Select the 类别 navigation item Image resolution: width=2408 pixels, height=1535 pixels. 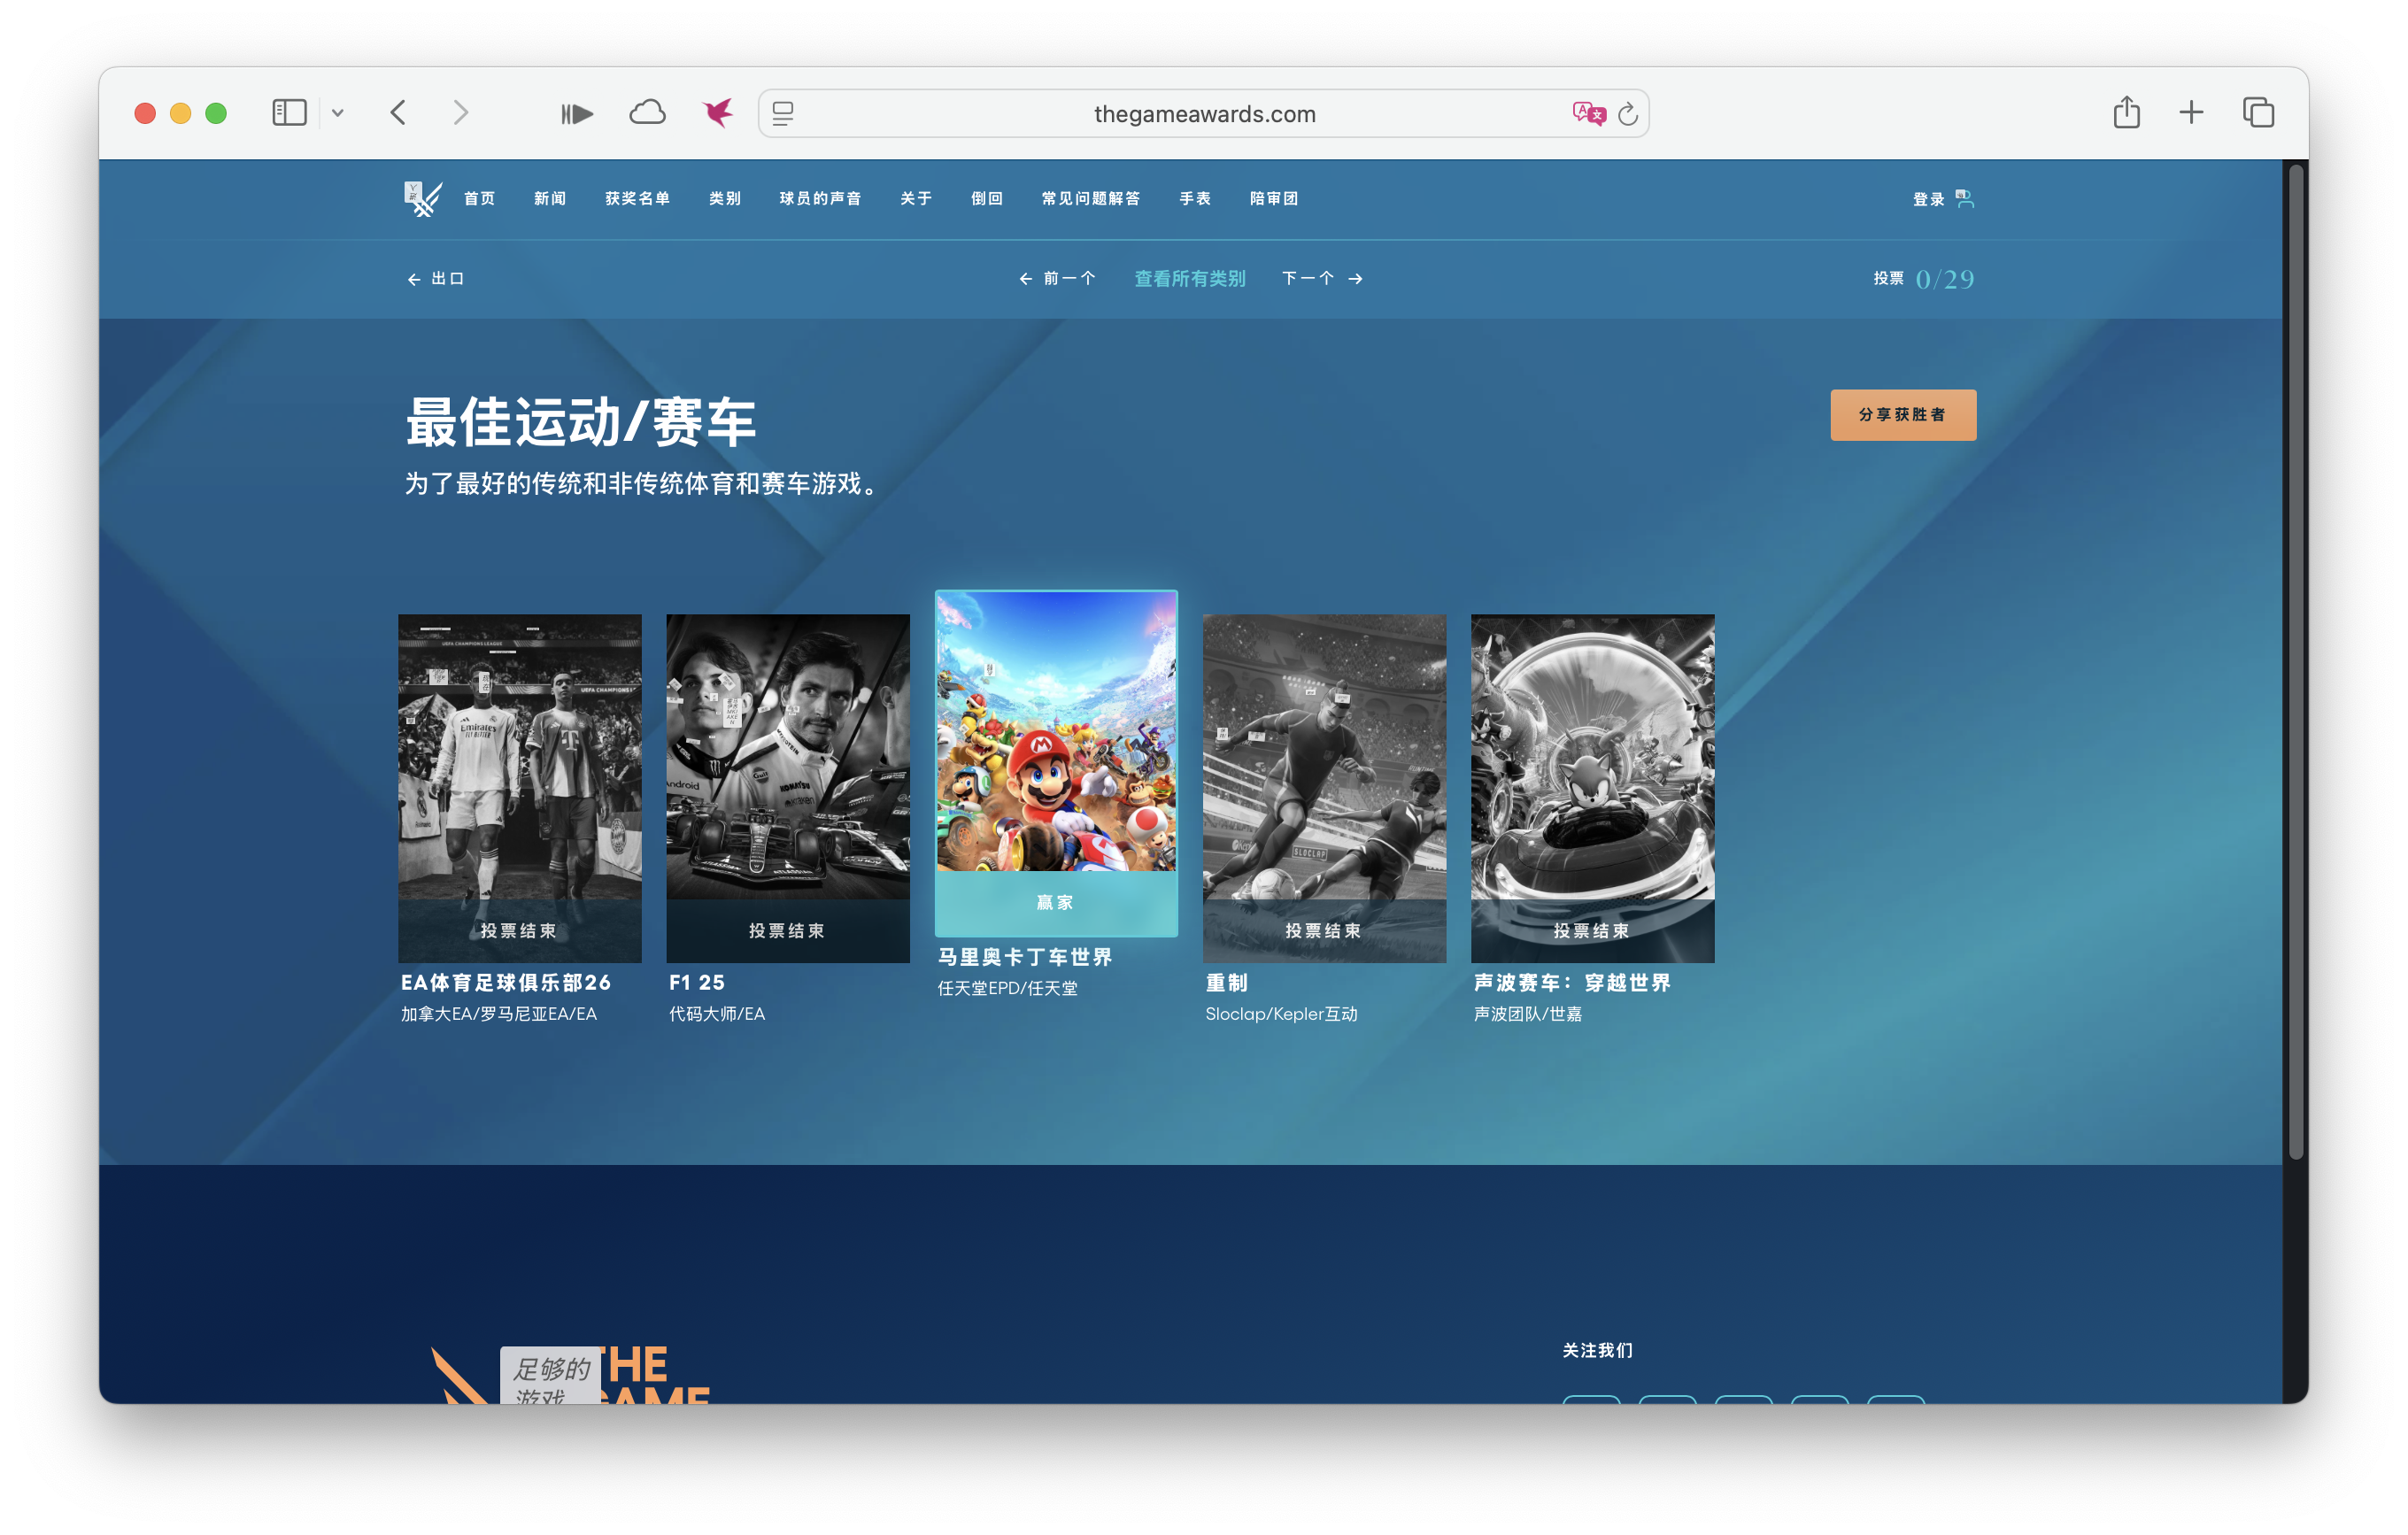tap(724, 198)
